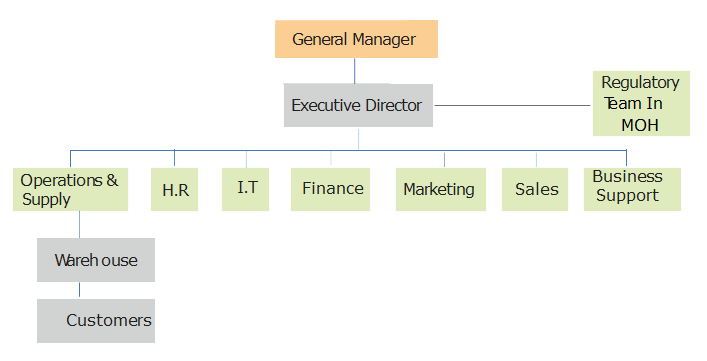This screenshot has height=361, width=707.
Task: Click the Marketing box
Action: 441,189
